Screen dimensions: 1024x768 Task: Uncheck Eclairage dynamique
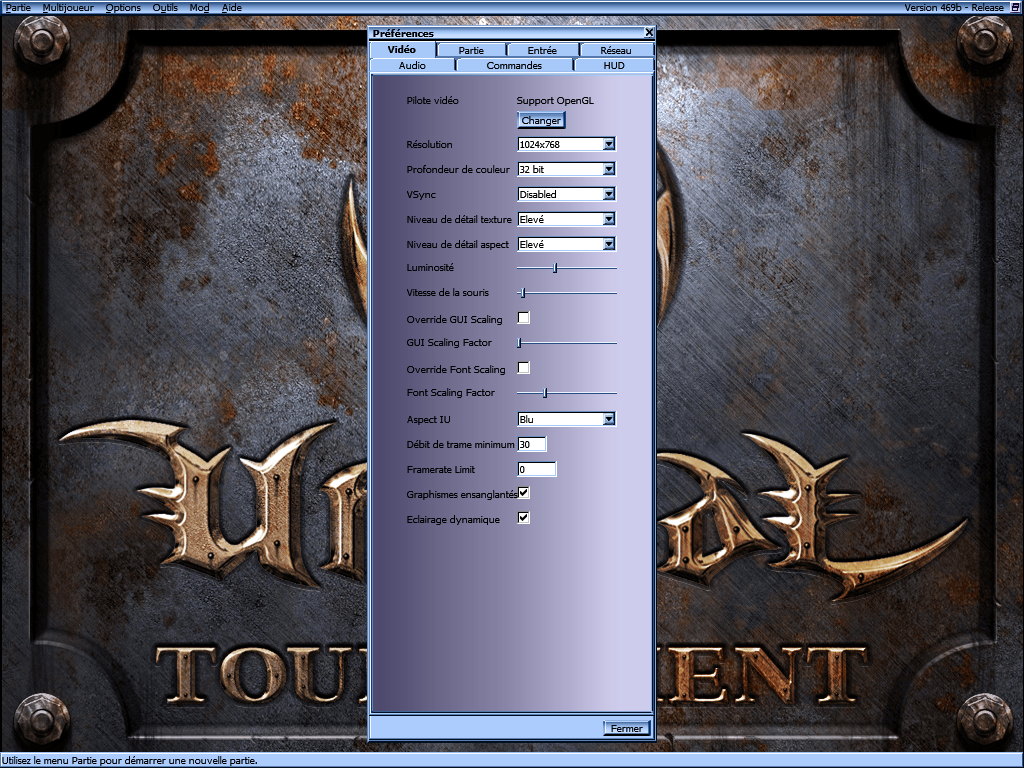pos(523,518)
